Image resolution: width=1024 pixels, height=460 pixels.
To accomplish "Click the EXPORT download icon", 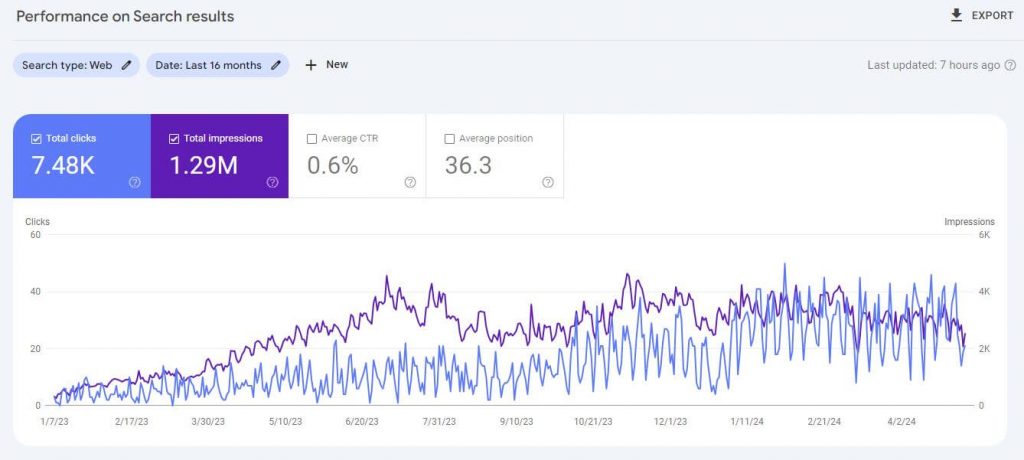I will pos(956,15).
